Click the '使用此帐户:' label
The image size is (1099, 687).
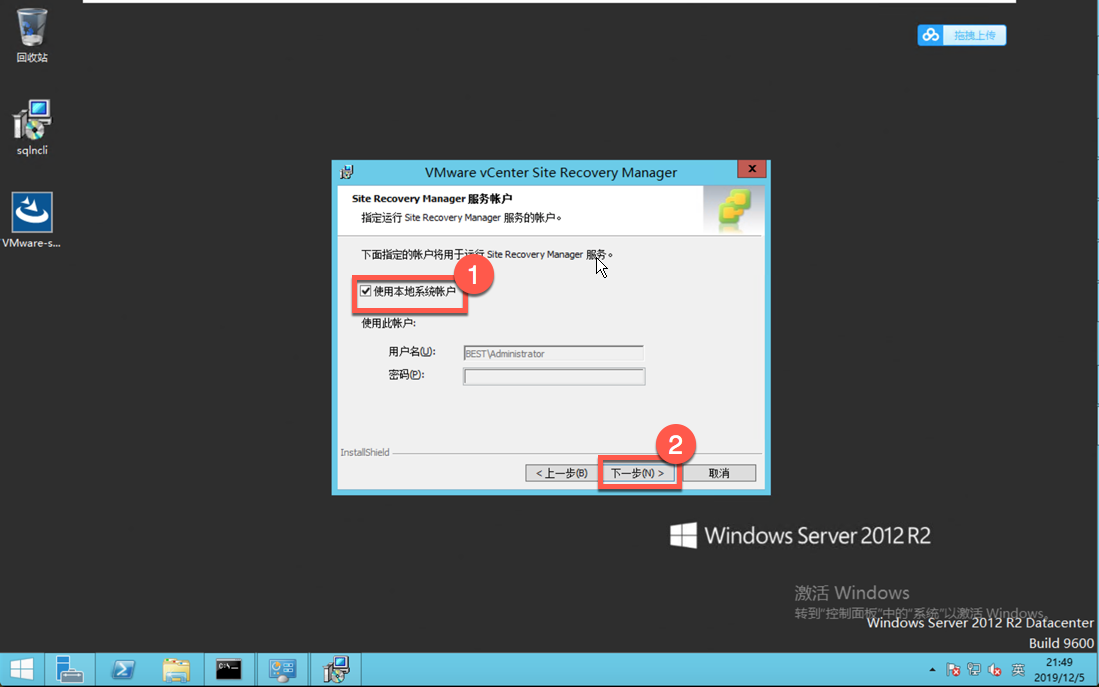point(388,323)
